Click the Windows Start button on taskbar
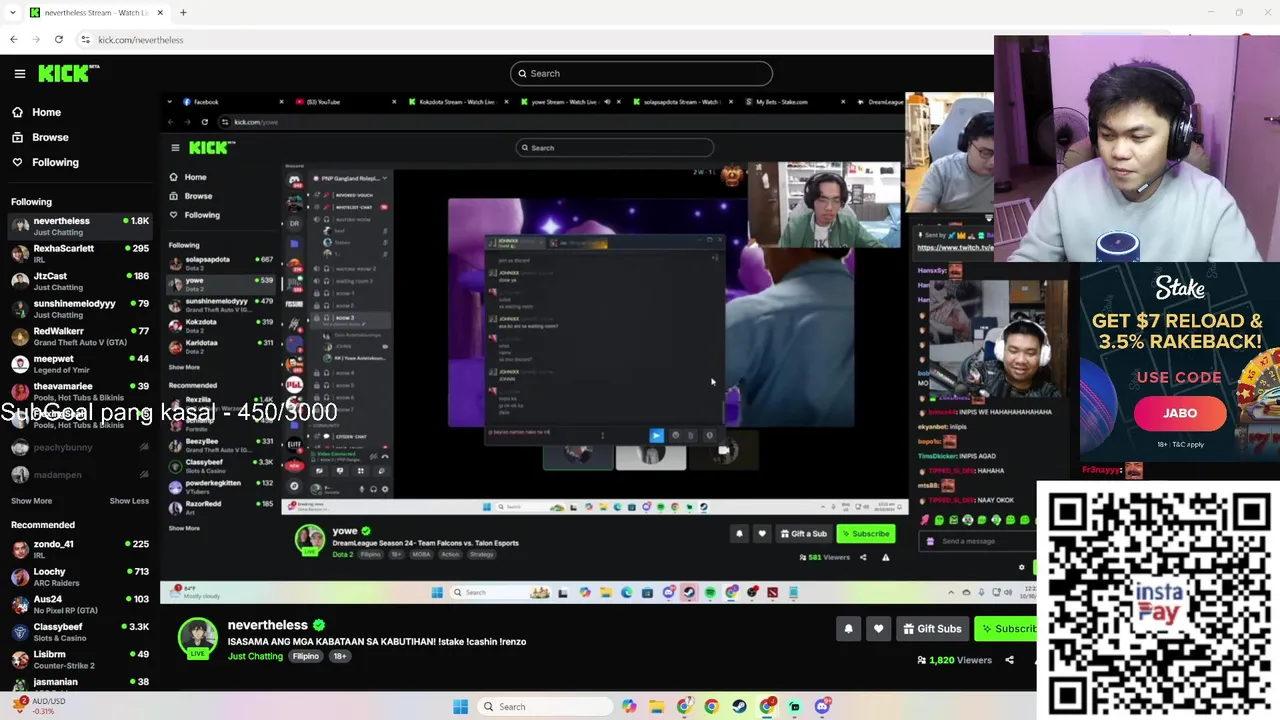Image resolution: width=1280 pixels, height=720 pixels. tap(460, 707)
